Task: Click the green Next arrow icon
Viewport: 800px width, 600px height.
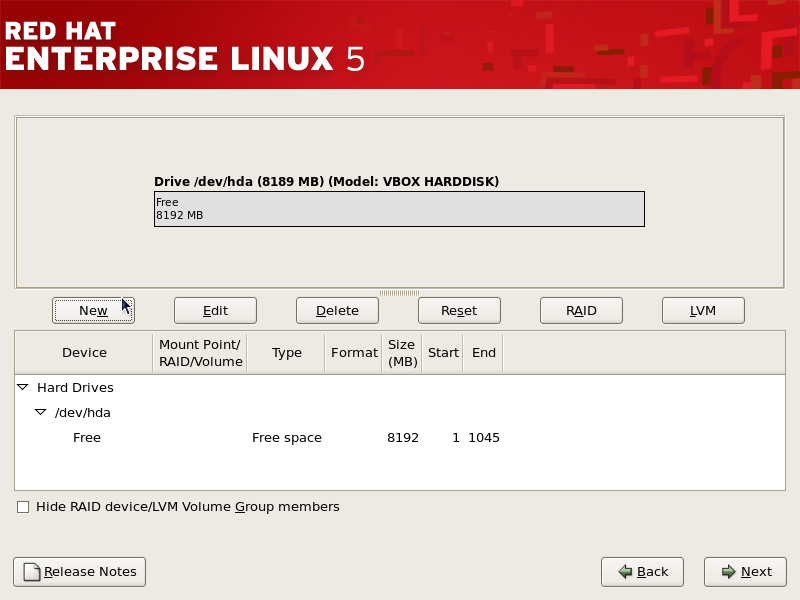Action: (729, 571)
